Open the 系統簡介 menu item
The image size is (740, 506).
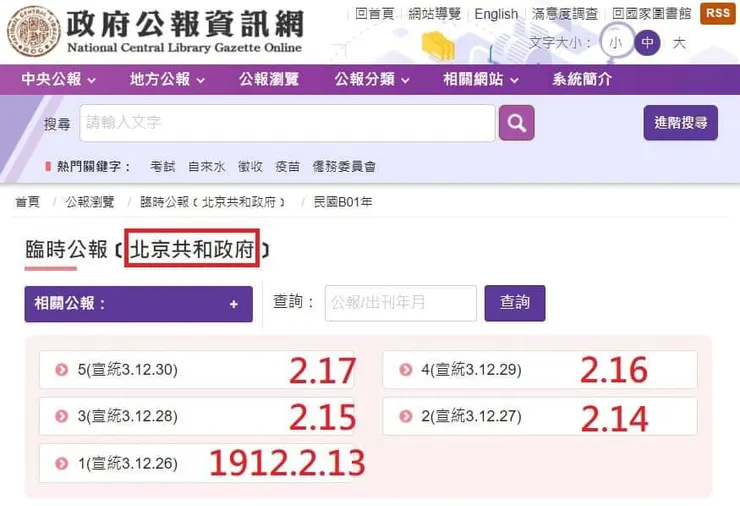tap(582, 79)
